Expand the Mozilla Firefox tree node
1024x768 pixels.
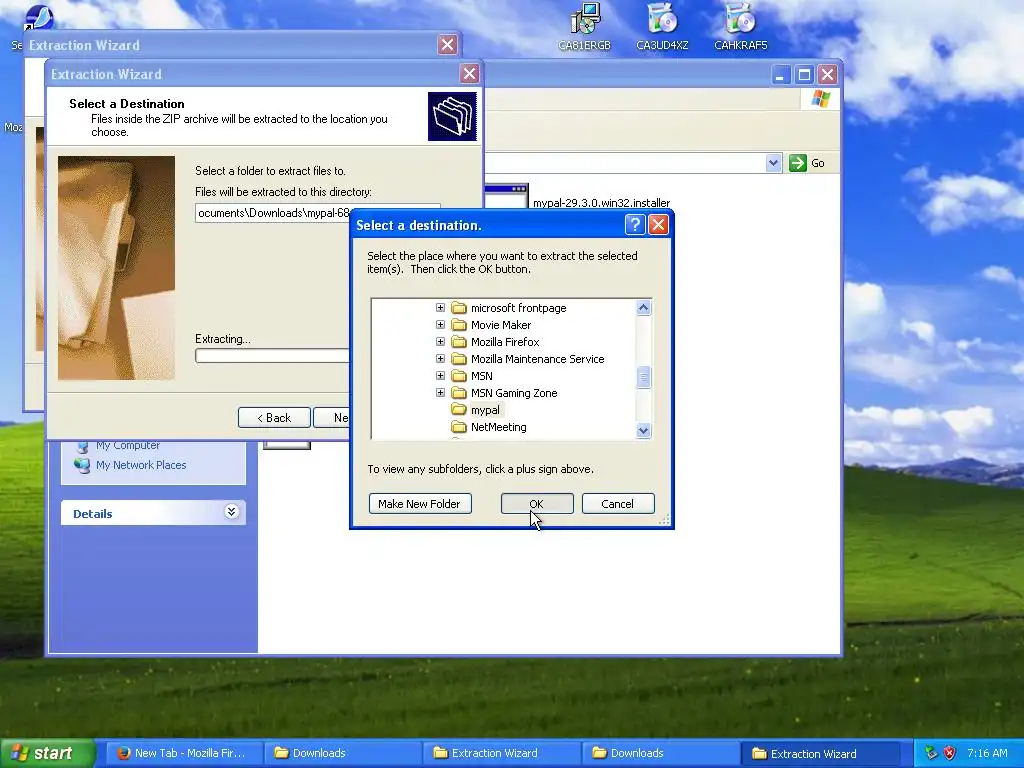coord(440,342)
